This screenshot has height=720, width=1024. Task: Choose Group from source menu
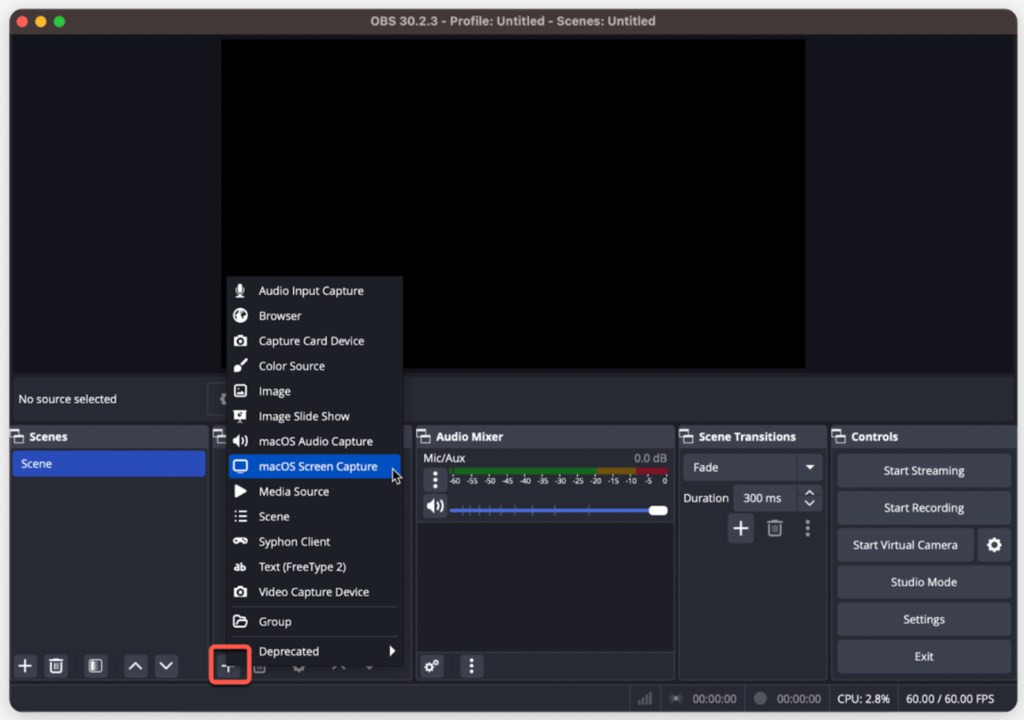click(x=314, y=621)
